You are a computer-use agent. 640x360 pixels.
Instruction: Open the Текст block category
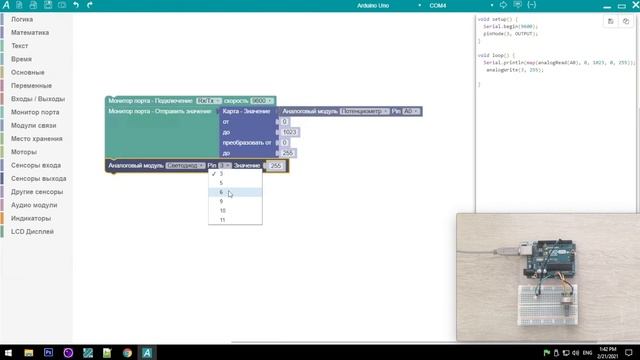(20, 46)
